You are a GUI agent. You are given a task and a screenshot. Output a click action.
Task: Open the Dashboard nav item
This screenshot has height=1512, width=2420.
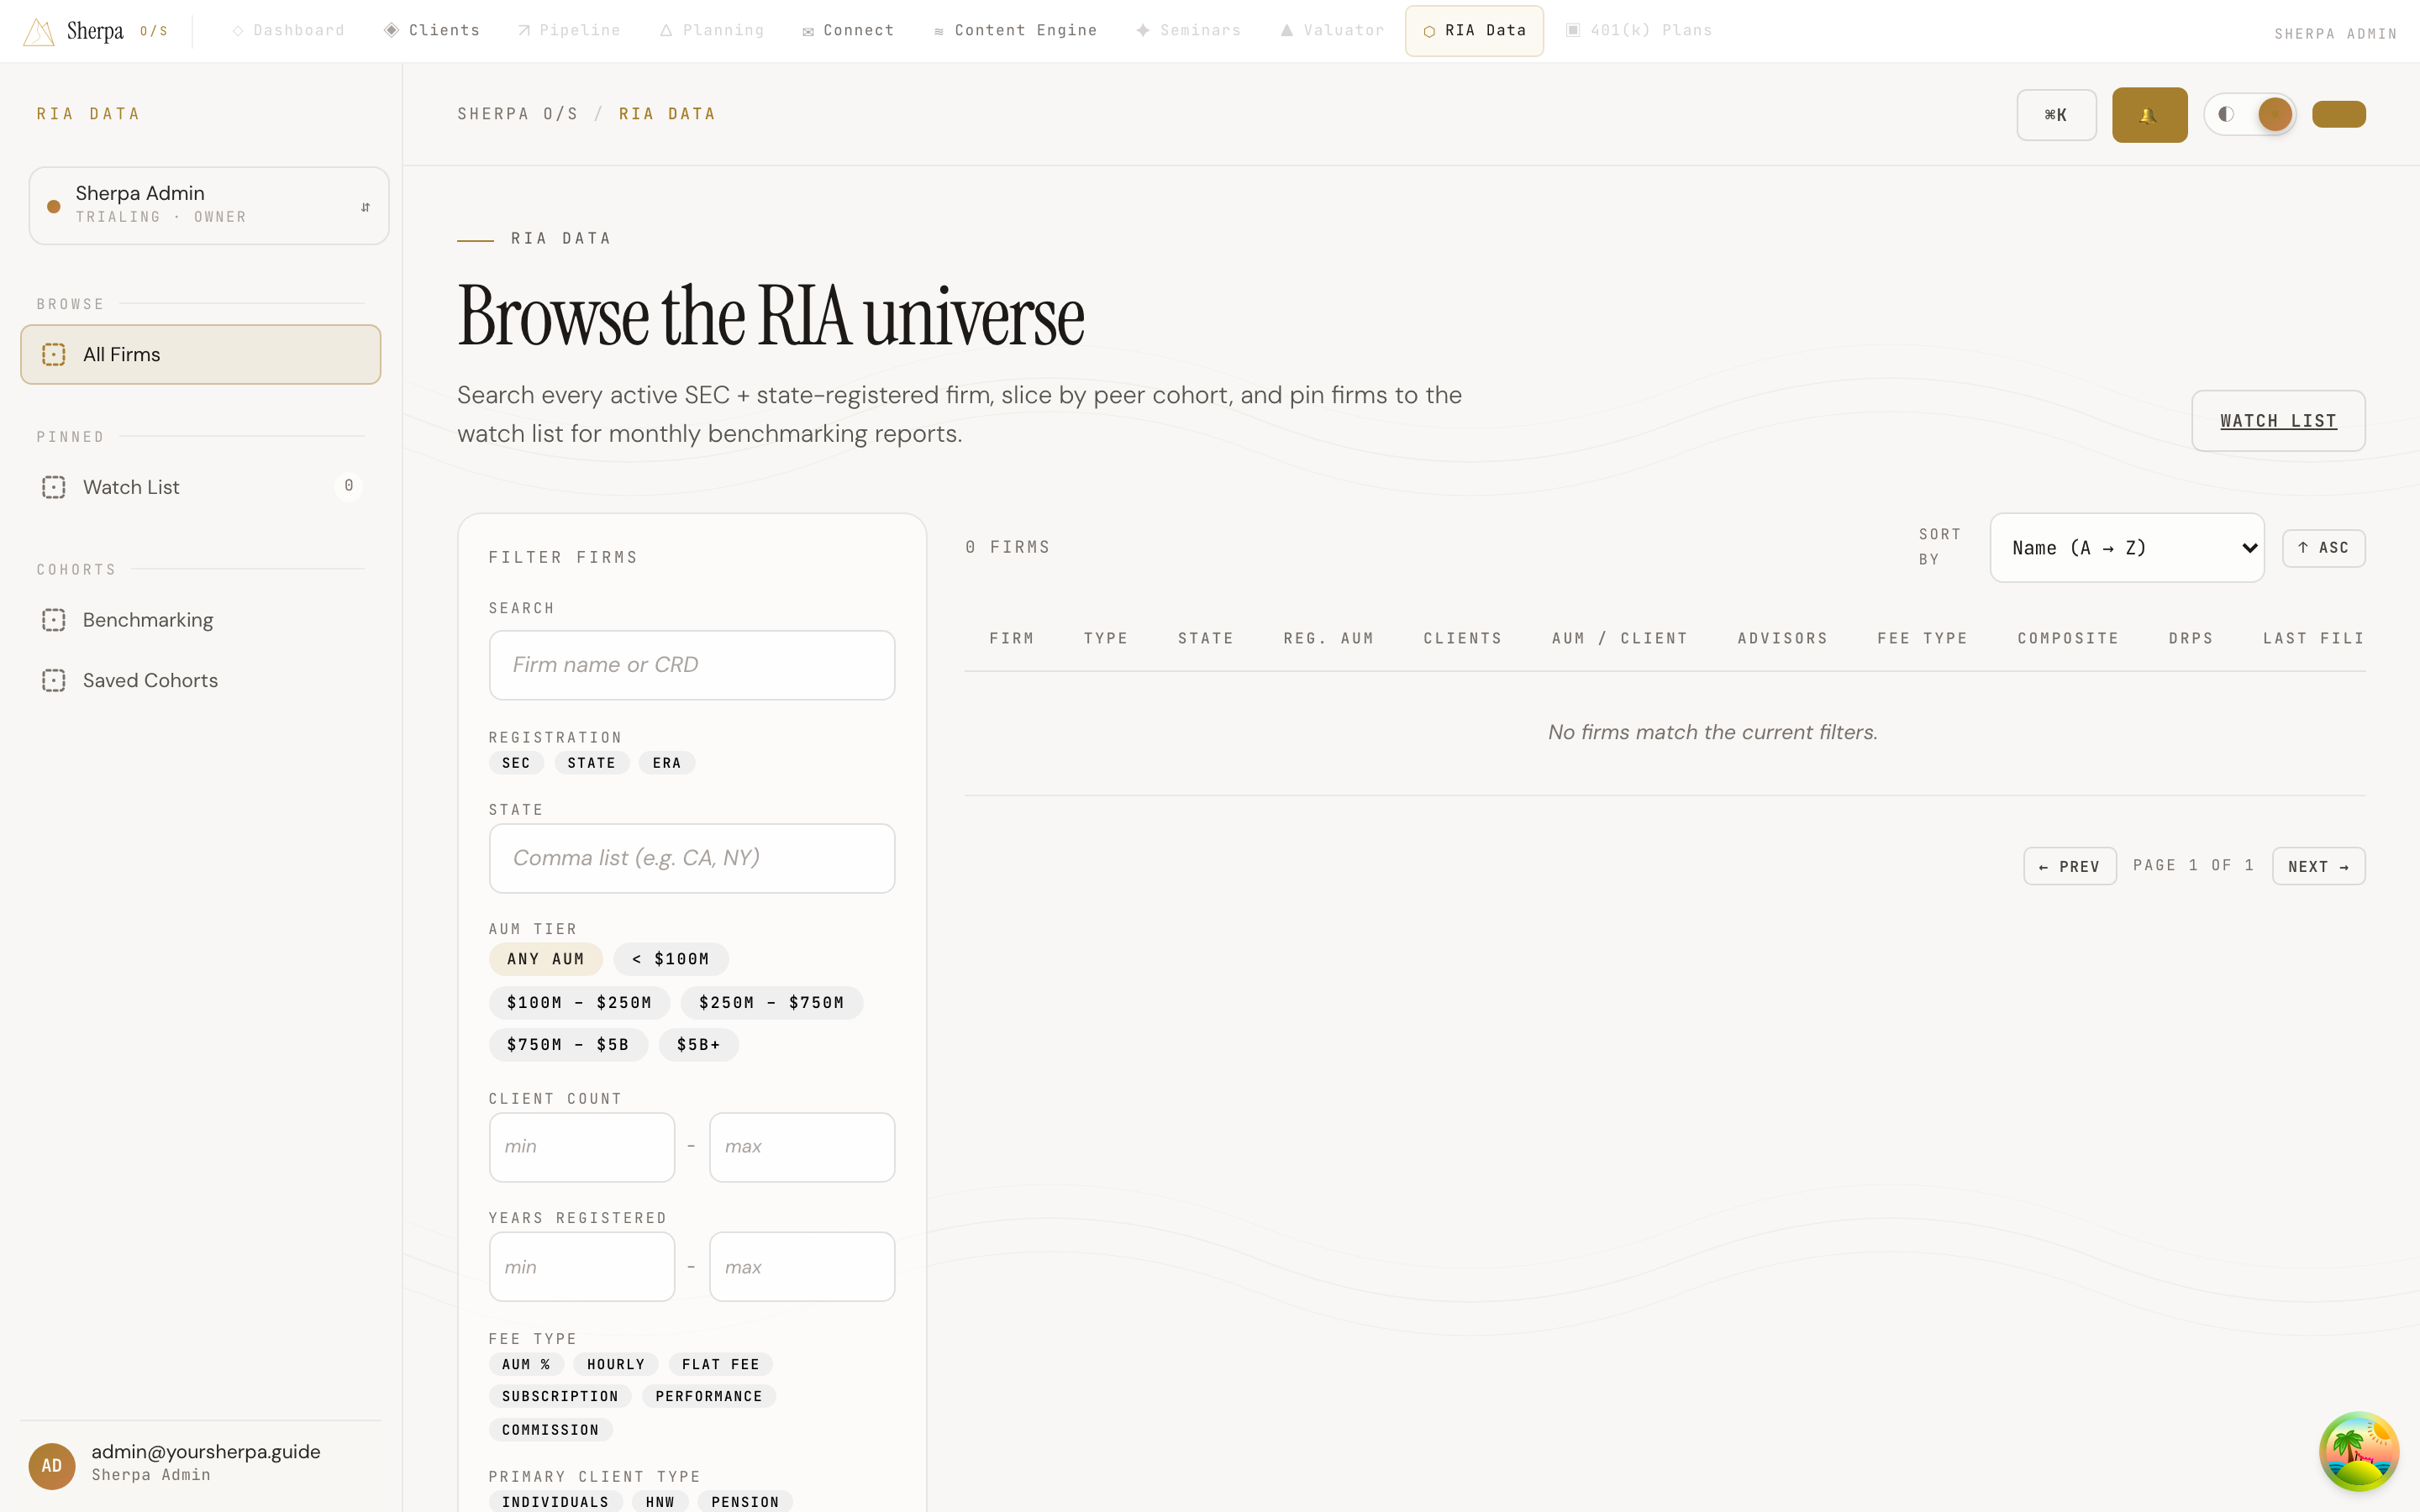click(288, 30)
